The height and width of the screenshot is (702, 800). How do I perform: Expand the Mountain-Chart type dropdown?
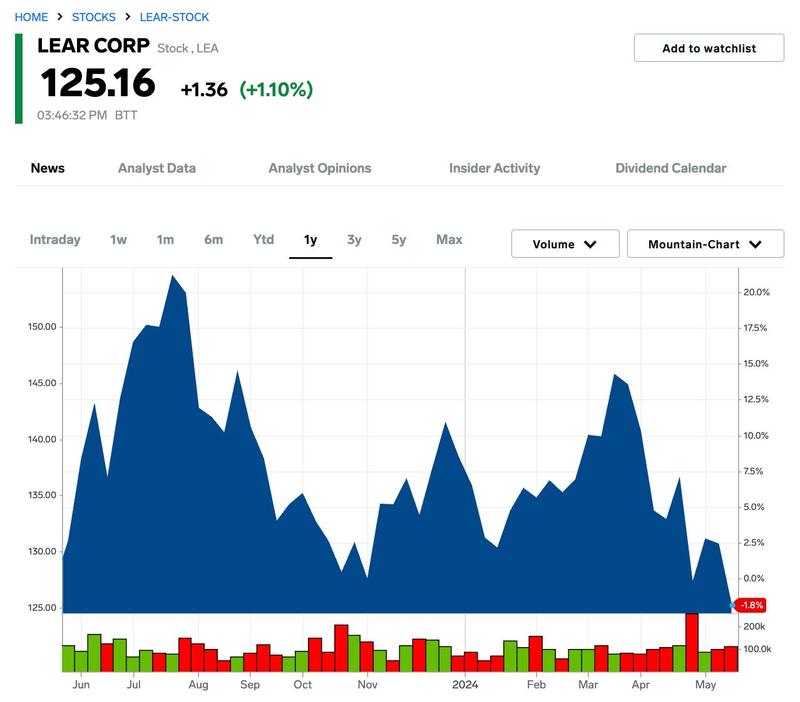[x=706, y=244]
